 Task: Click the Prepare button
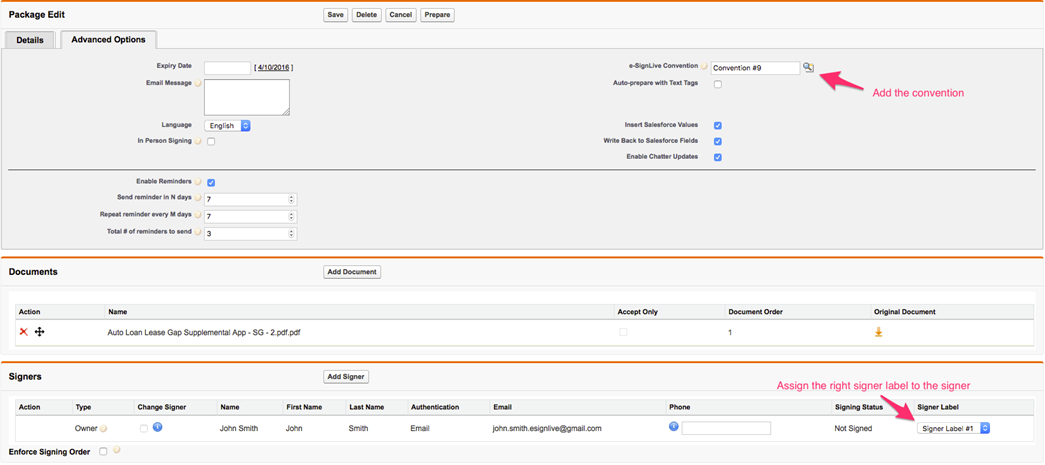pos(437,15)
